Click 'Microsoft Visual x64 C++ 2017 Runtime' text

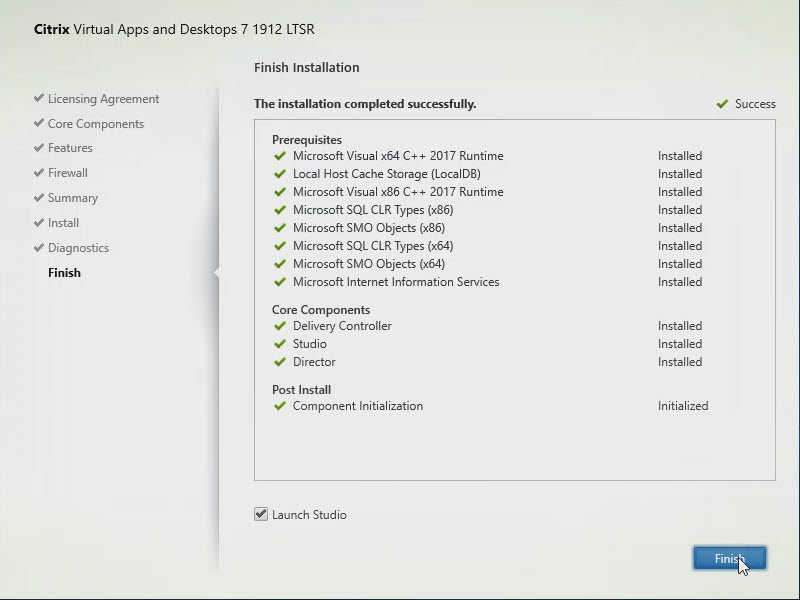(398, 156)
